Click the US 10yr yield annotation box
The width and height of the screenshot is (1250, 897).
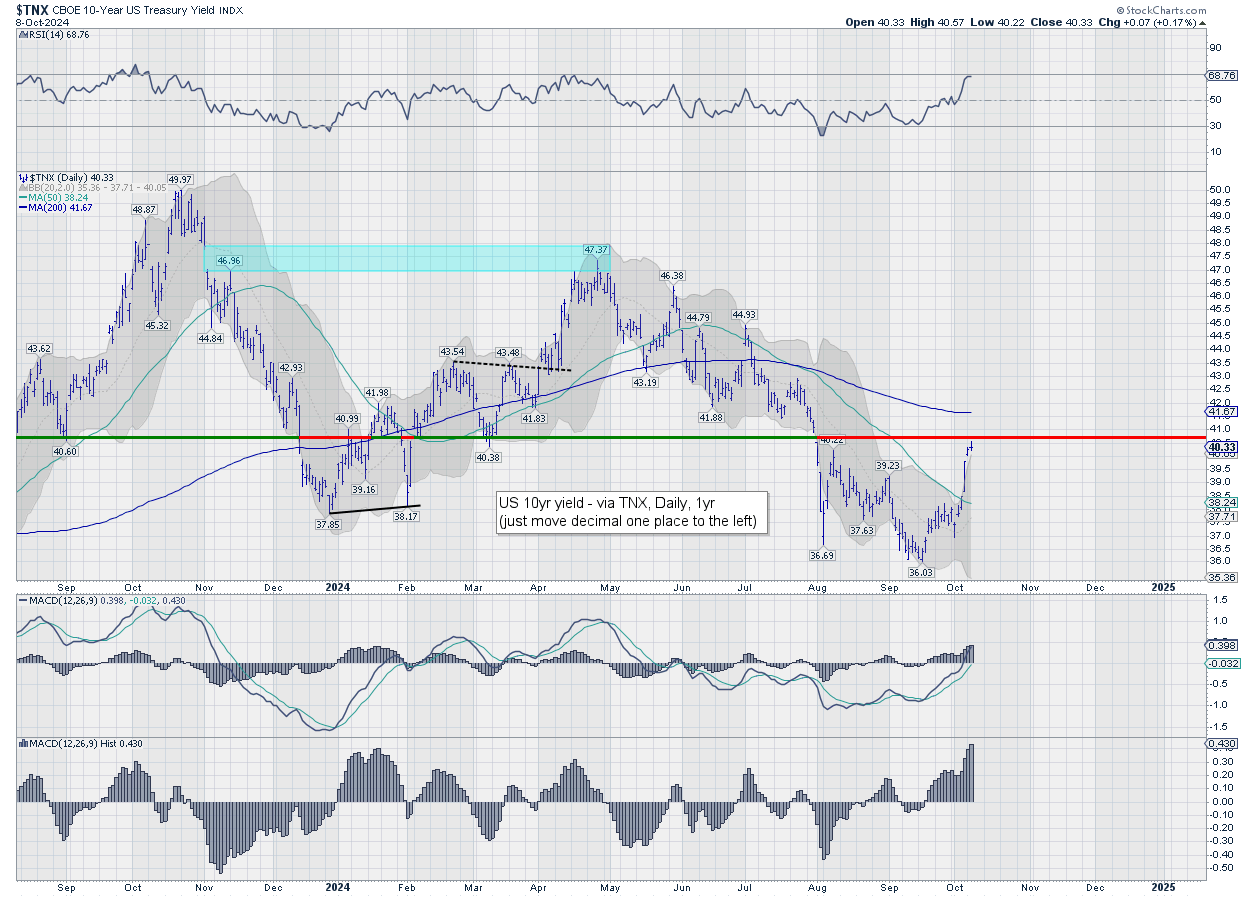pos(632,513)
